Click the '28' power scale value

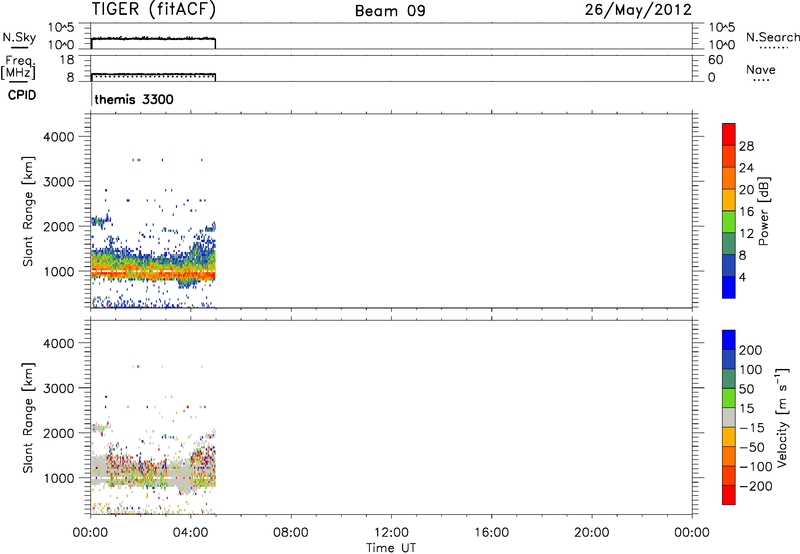[746, 147]
